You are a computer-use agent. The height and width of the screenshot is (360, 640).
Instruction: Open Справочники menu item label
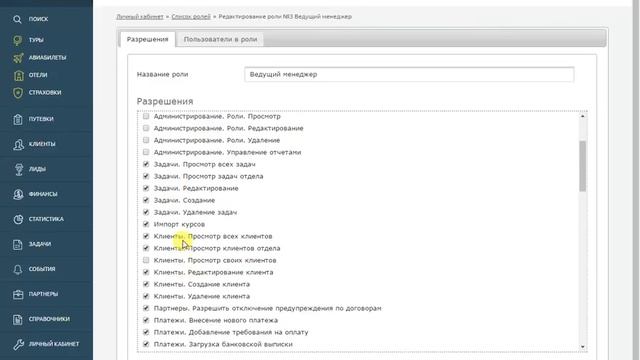[x=49, y=319]
